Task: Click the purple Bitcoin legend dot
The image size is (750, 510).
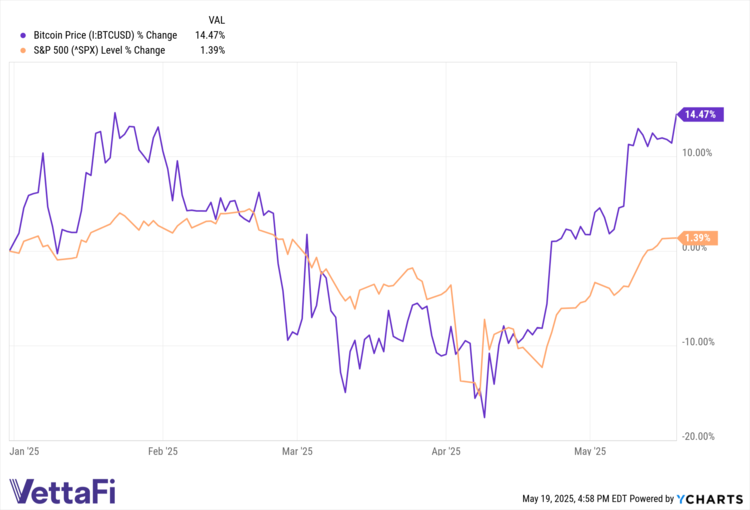Action: pyautogui.click(x=10, y=36)
